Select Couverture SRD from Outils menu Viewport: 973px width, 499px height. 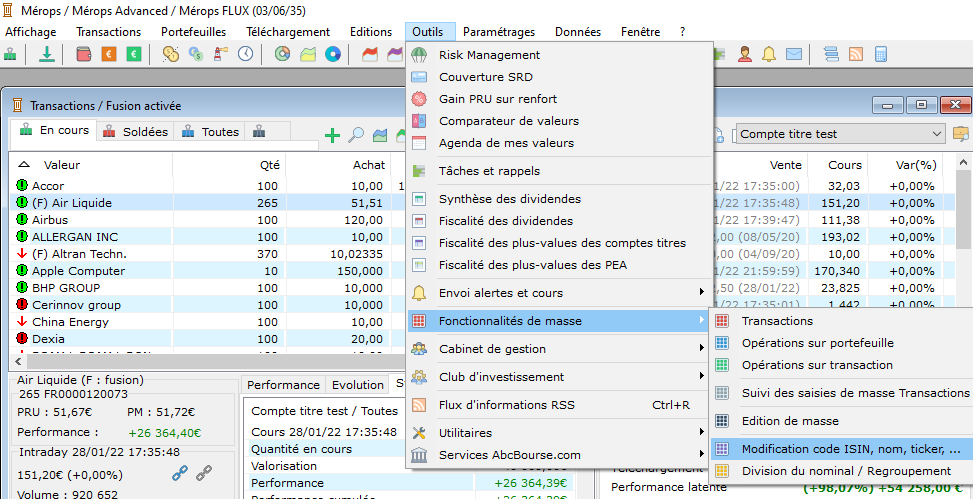pyautogui.click(x=558, y=77)
